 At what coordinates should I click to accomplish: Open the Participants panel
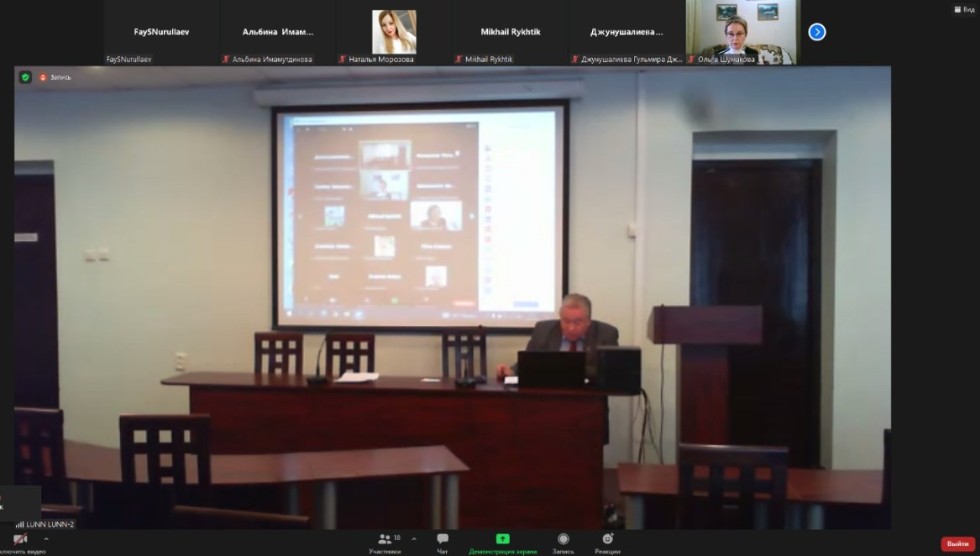click(384, 542)
